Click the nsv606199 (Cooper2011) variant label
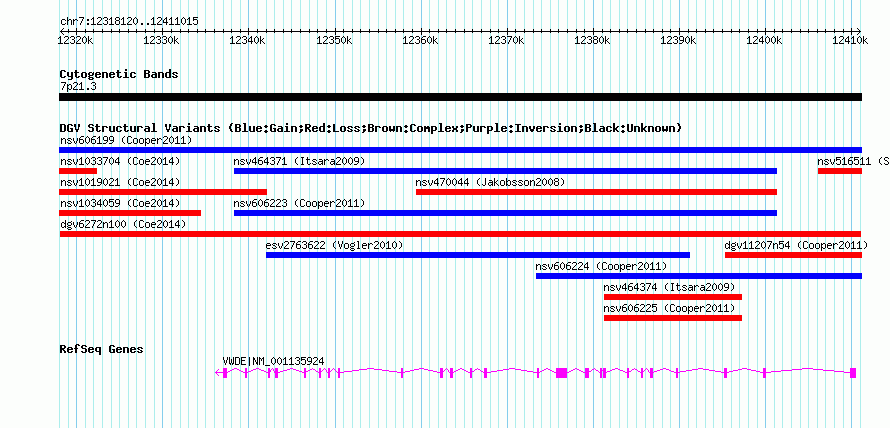 [x=126, y=140]
